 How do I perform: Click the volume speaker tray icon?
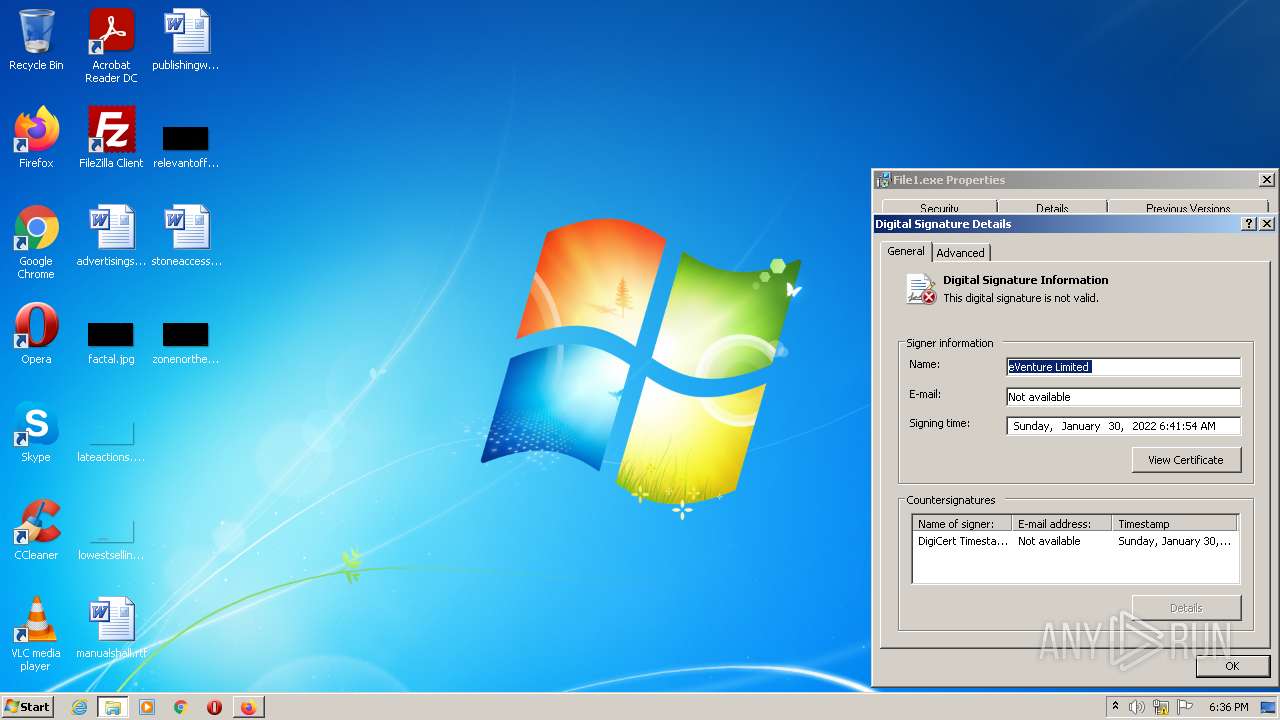point(1137,707)
